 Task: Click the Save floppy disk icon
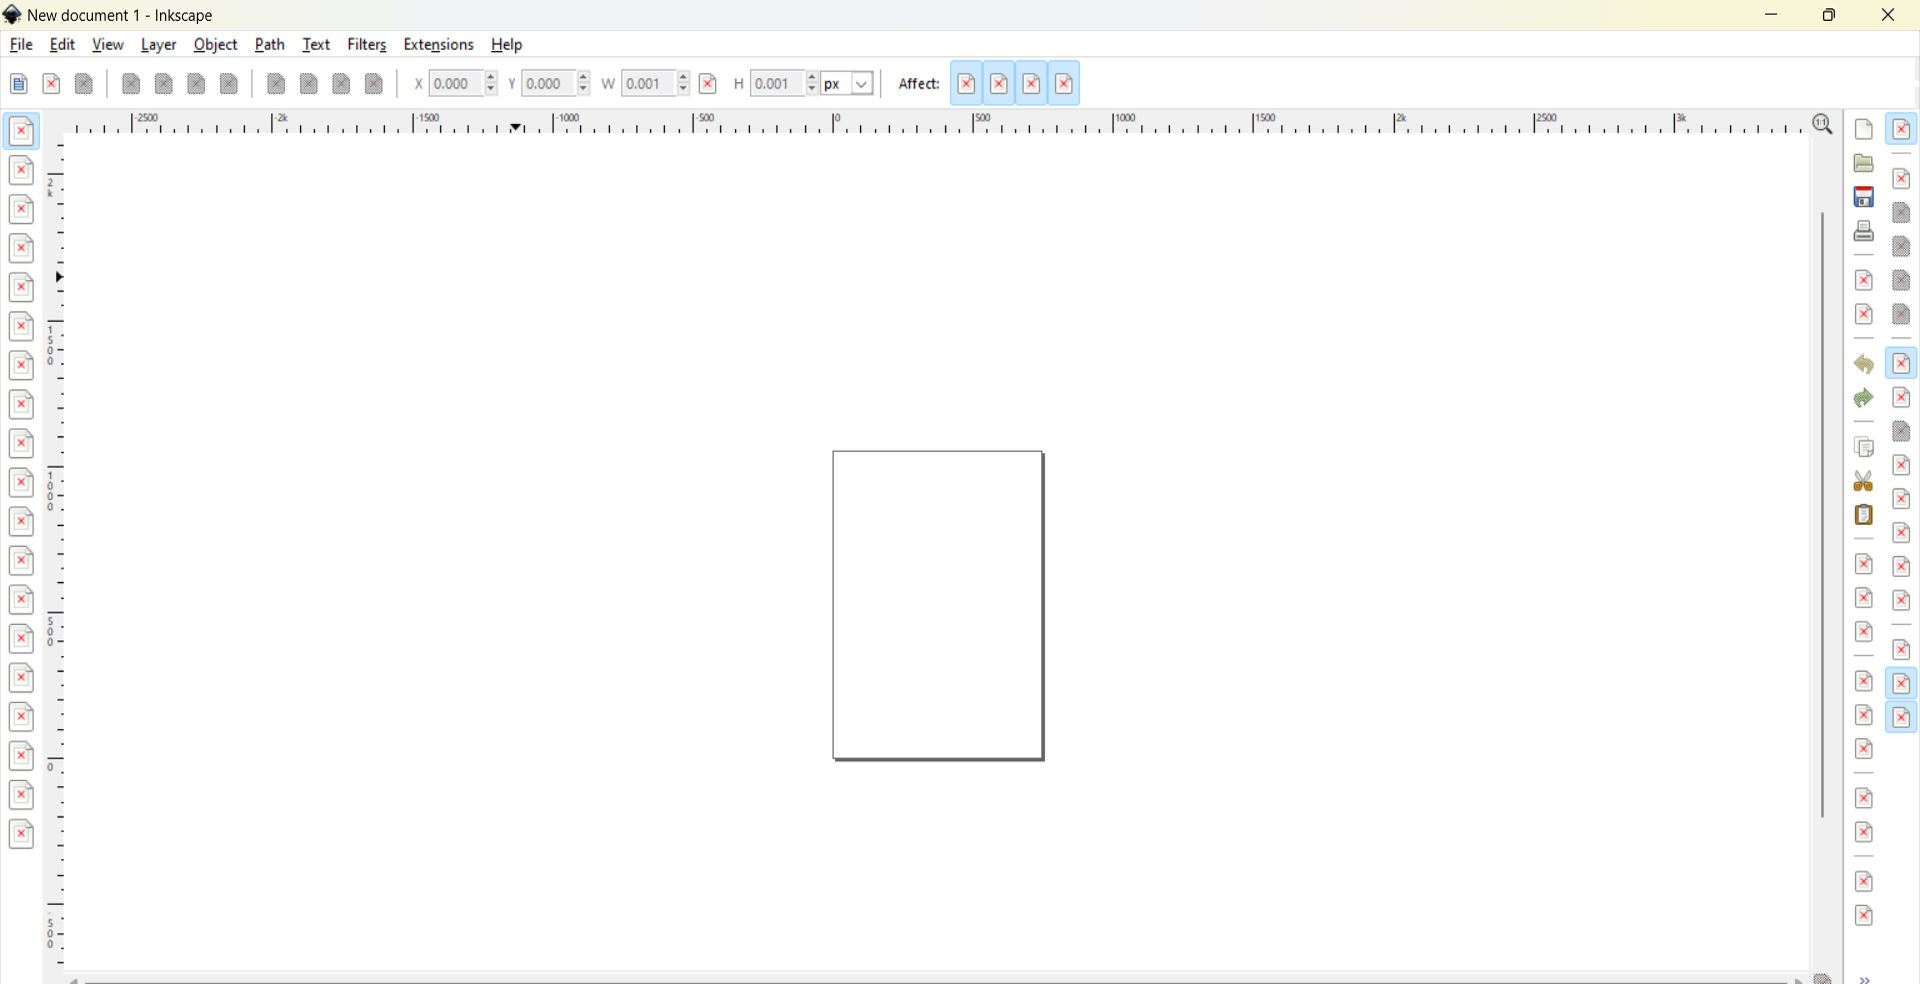pyautogui.click(x=1864, y=198)
